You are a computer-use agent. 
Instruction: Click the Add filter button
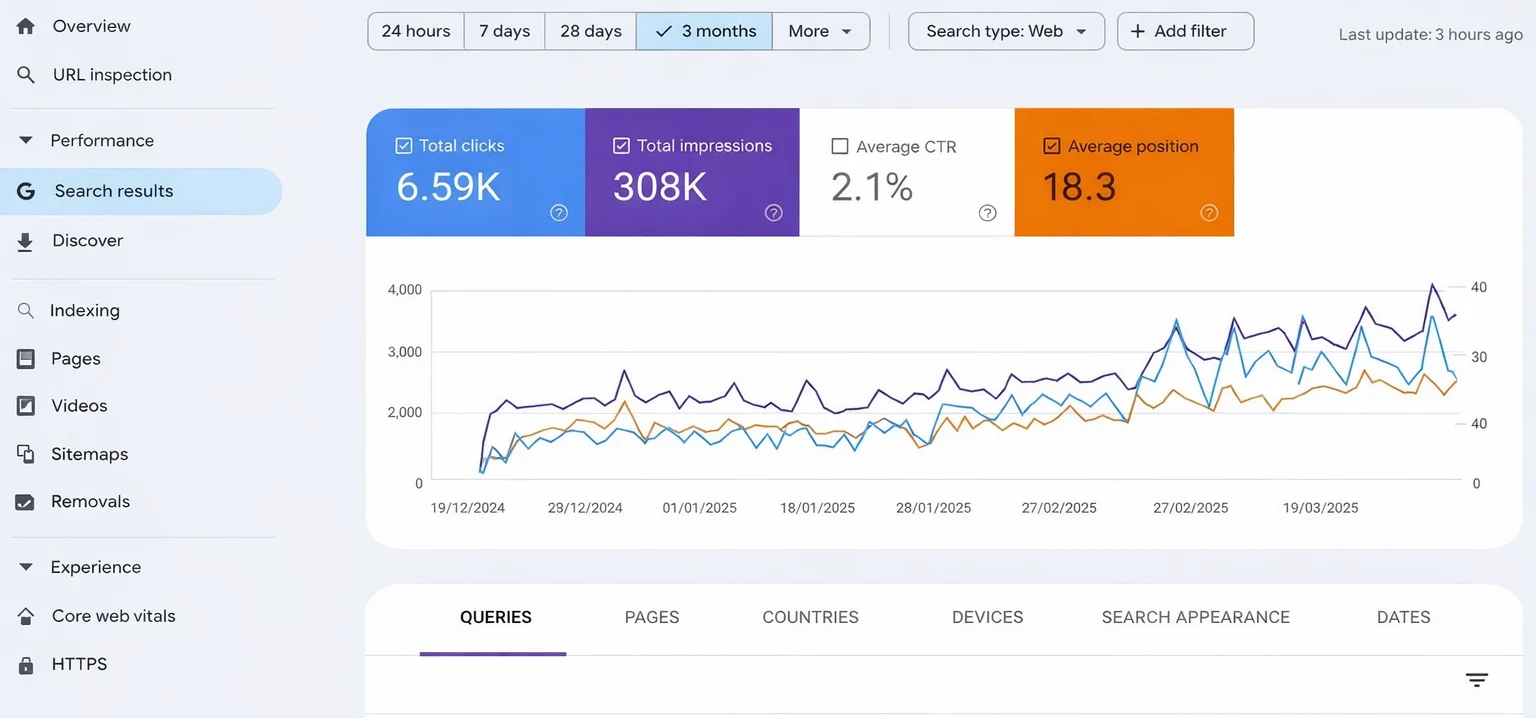pos(1185,31)
